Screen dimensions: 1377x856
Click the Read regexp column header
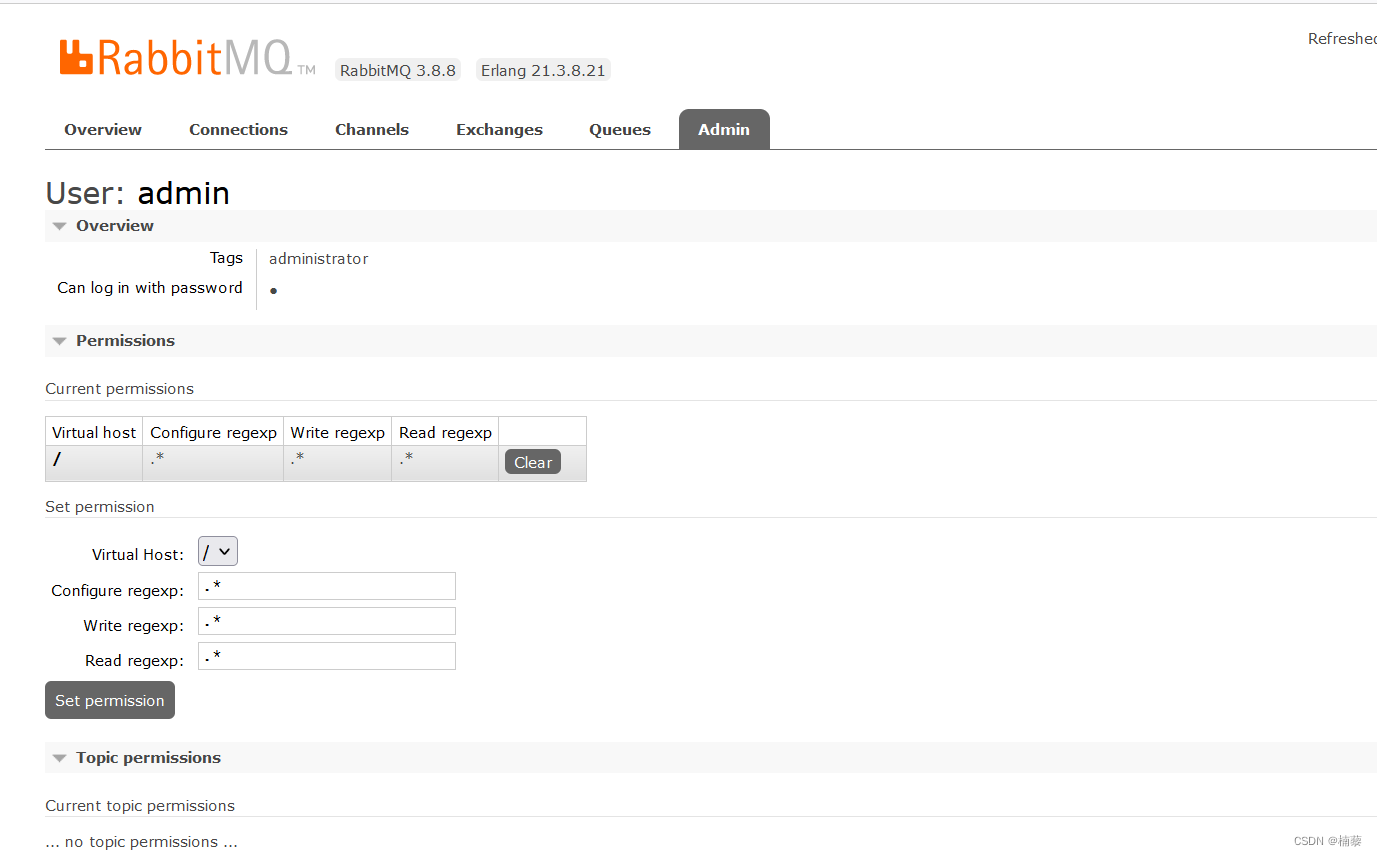[x=445, y=432]
